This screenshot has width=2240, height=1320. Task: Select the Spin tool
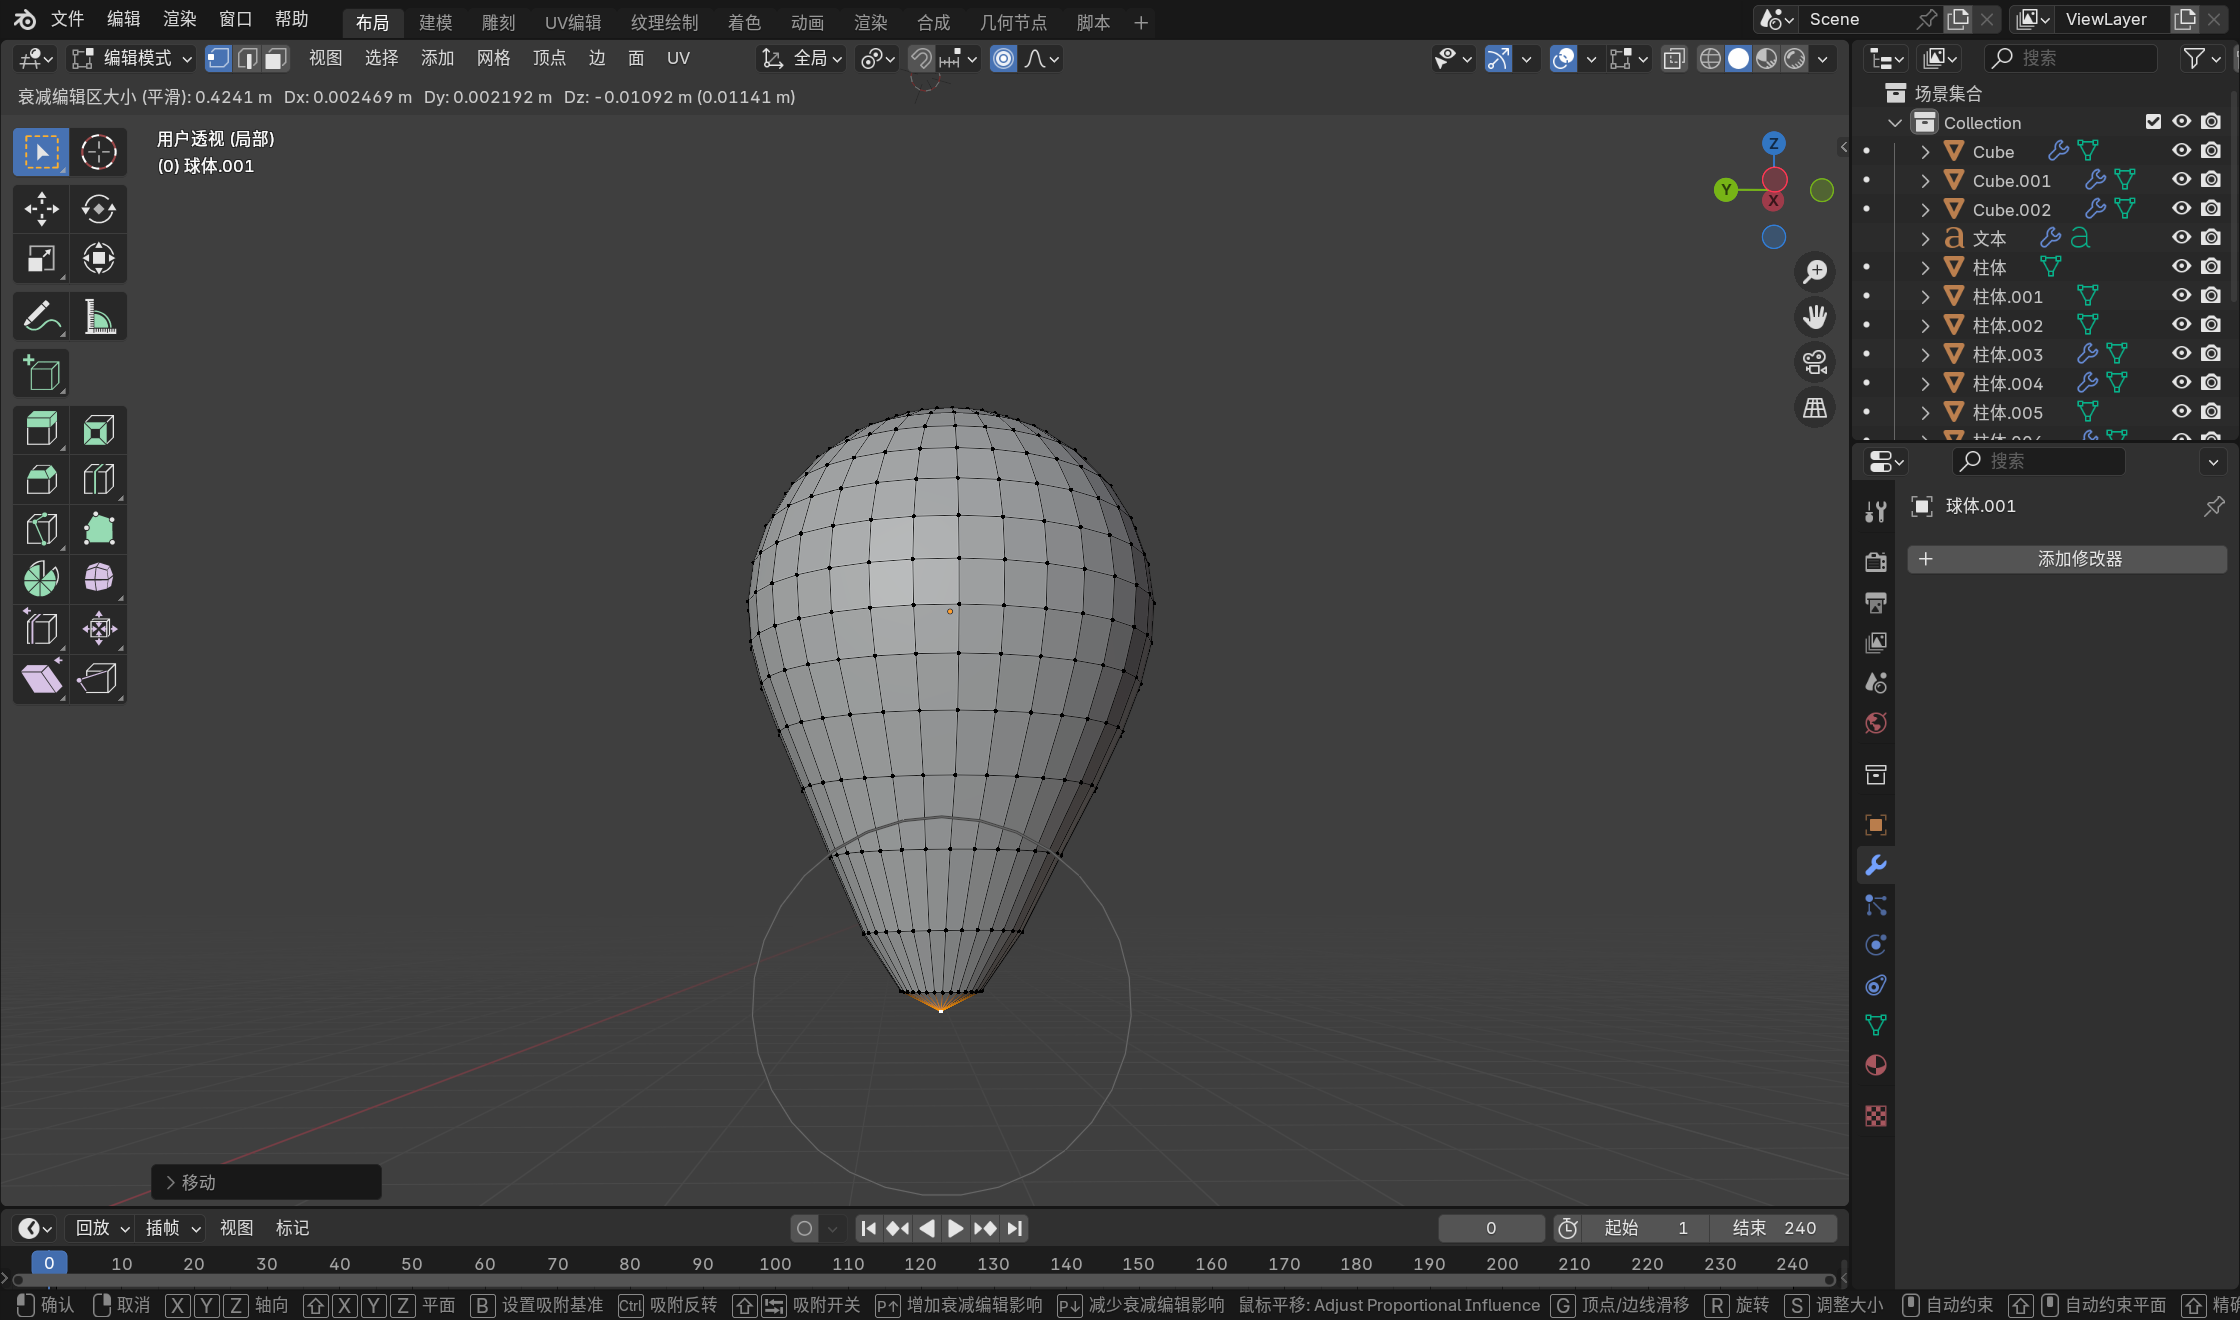coord(41,578)
